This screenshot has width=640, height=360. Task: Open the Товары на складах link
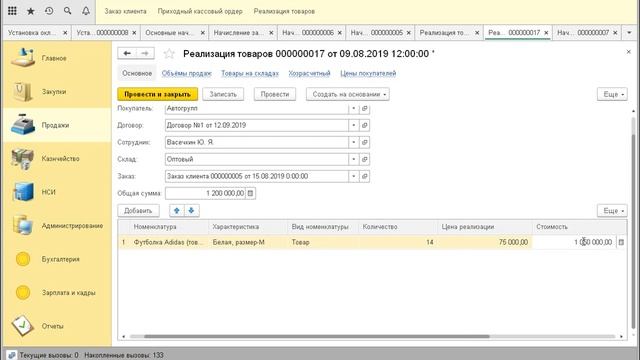[250, 73]
